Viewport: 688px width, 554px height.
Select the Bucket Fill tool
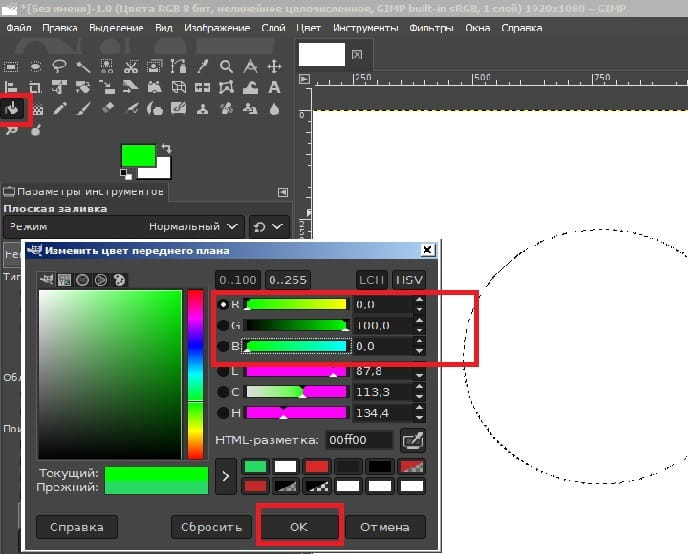point(14,108)
